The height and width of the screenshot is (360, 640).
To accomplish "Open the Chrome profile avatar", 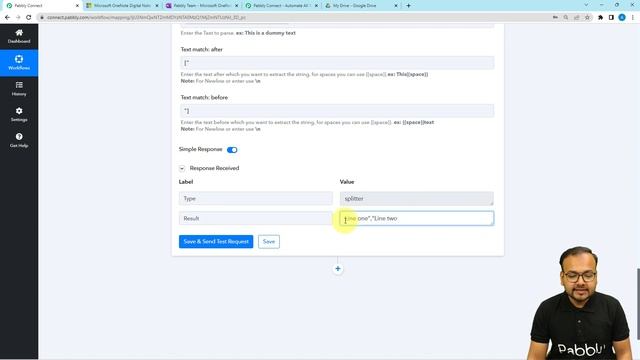I will (622, 17).
